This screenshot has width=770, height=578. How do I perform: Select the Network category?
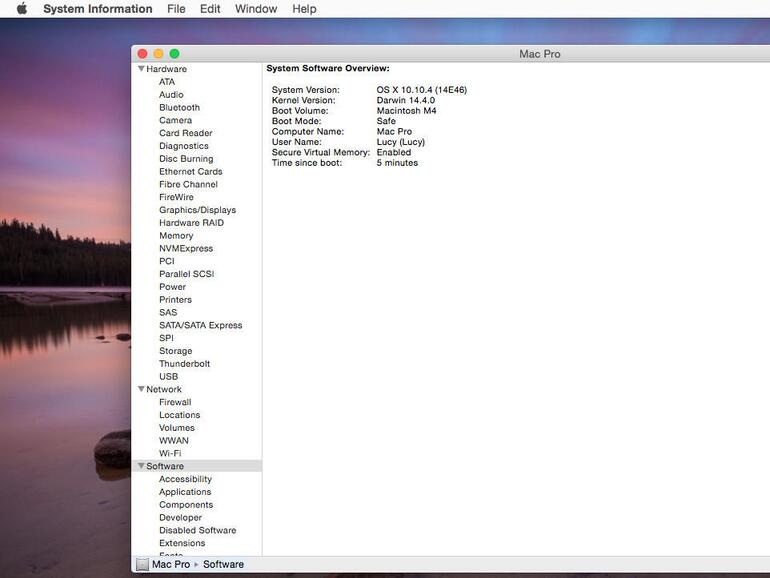(x=164, y=389)
